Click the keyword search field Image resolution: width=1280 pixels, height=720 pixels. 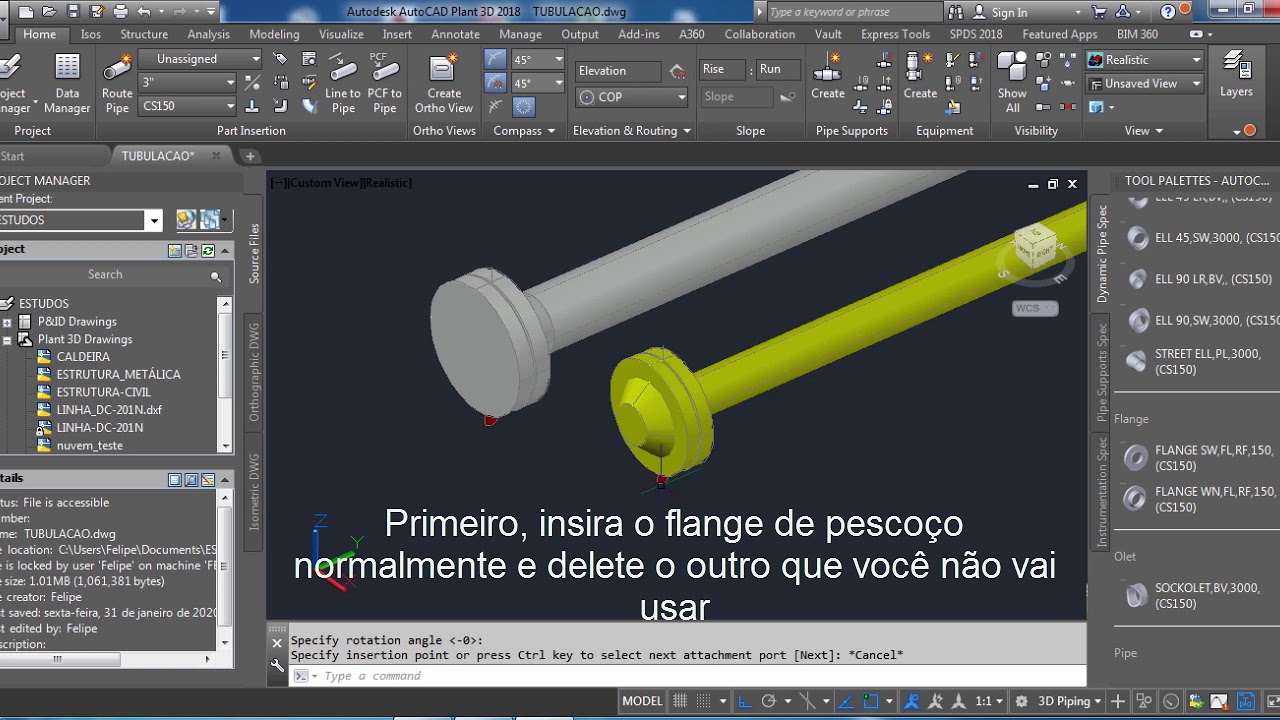853,12
